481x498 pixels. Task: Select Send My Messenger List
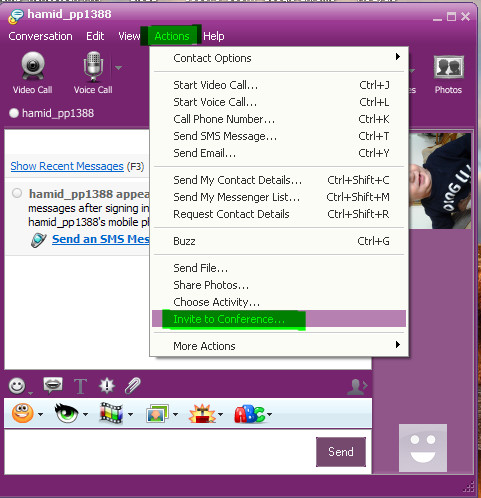279,197
